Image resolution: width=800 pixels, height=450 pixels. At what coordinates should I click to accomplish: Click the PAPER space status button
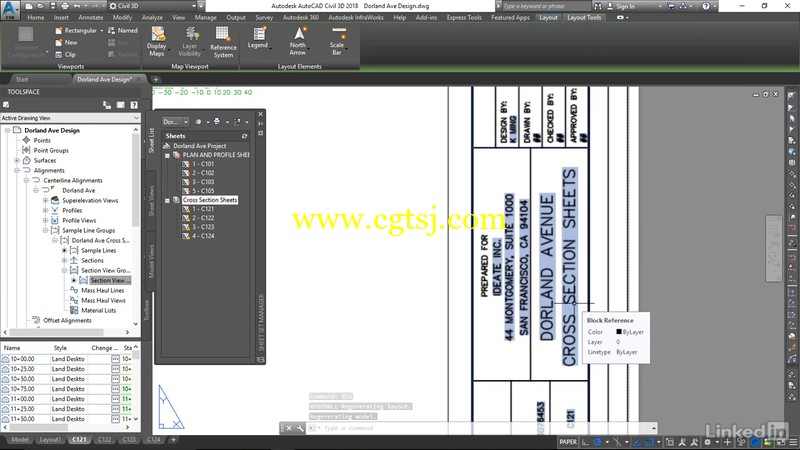click(x=567, y=442)
